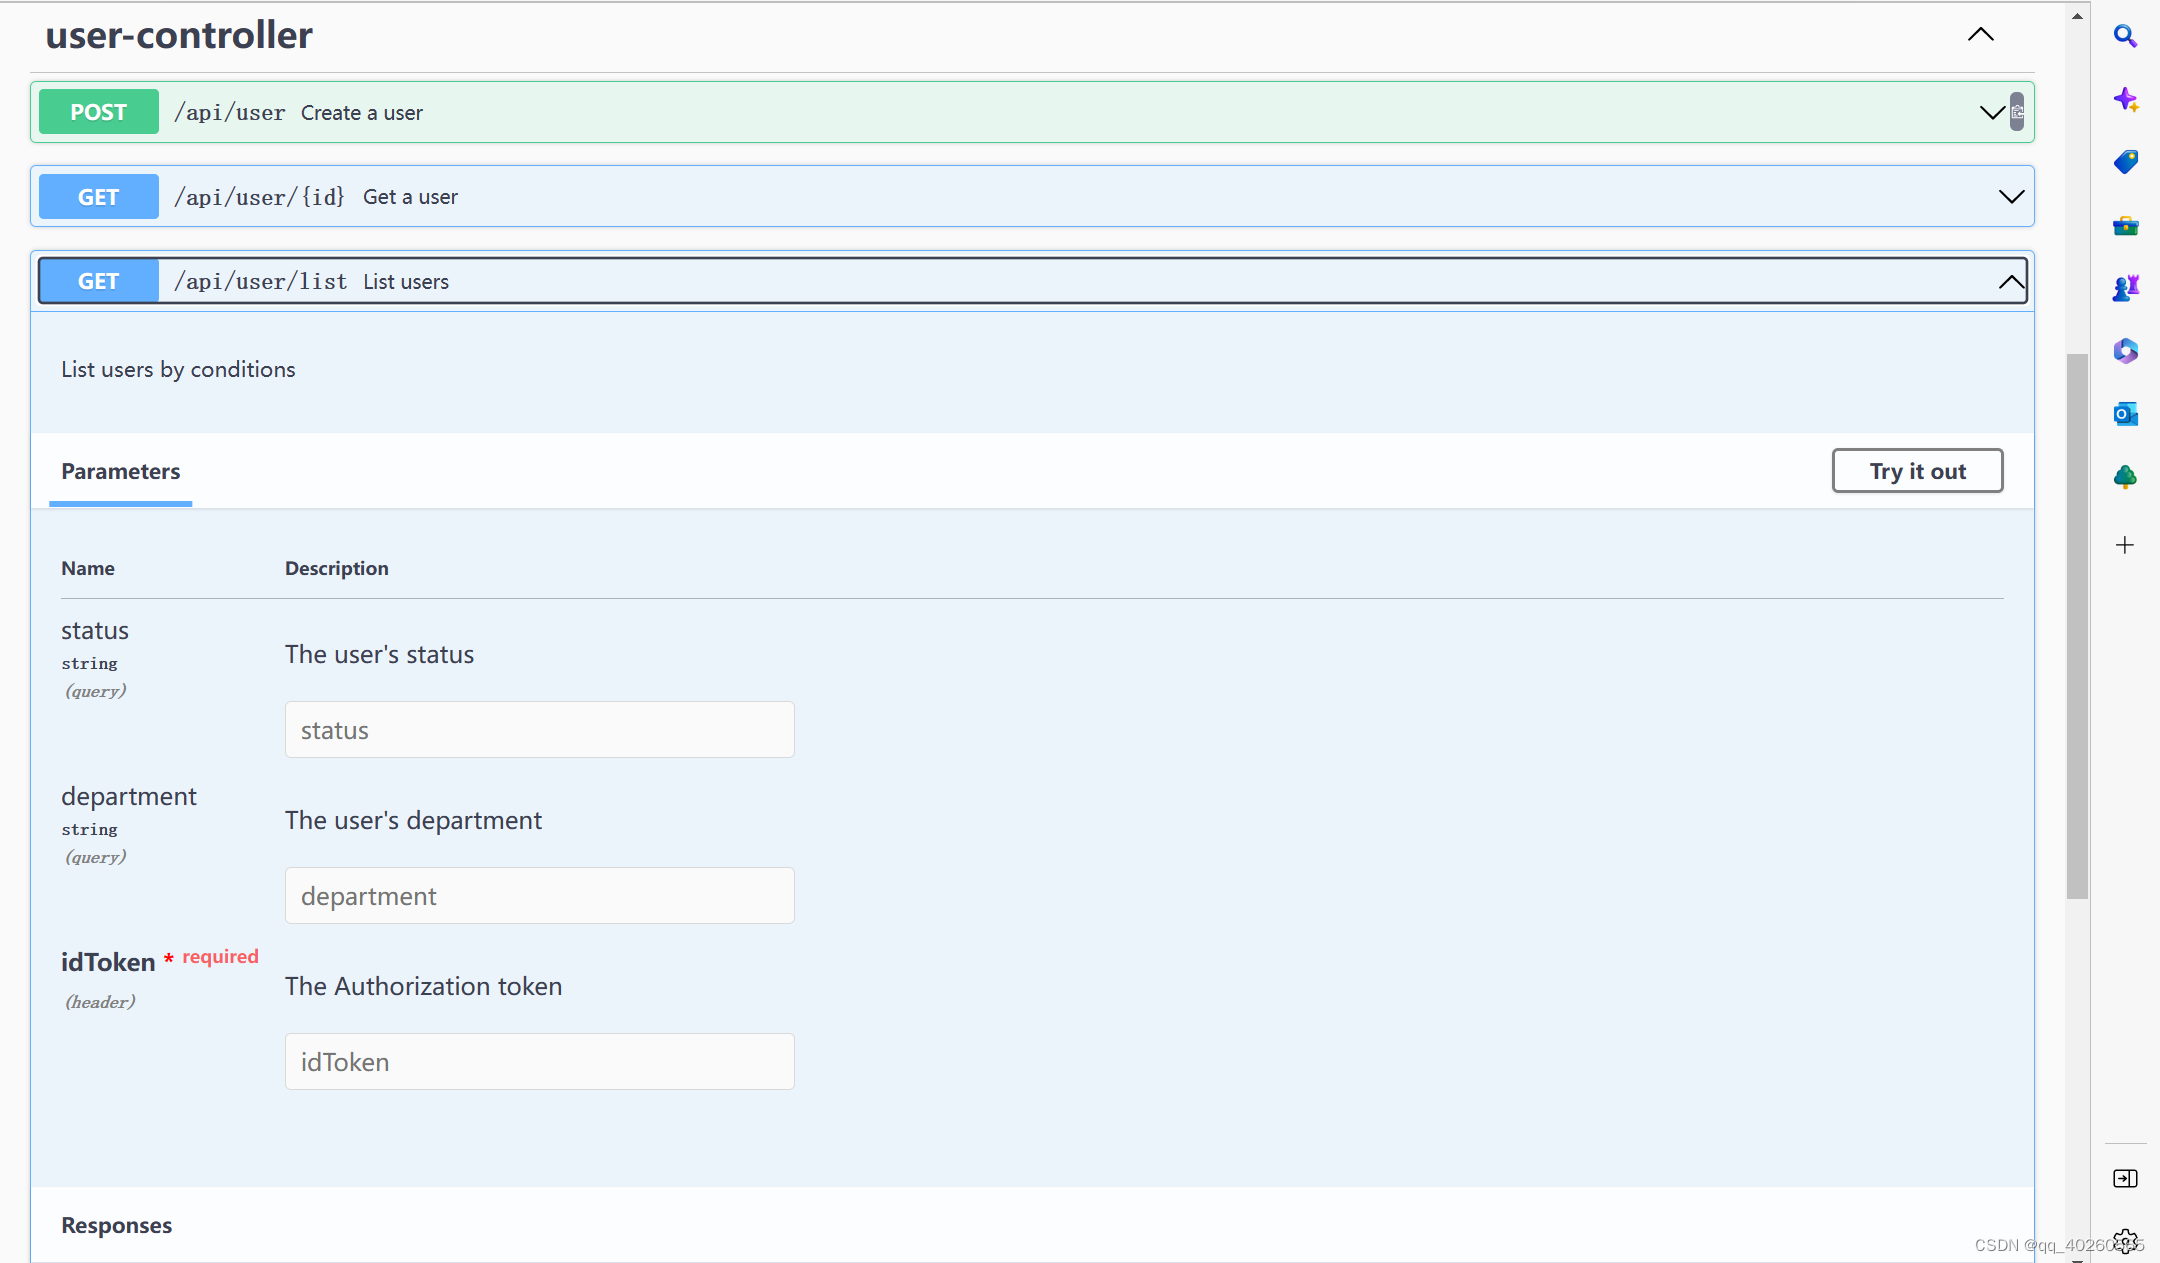Click the search icon in browser sidebar
Viewport: 2160px width, 1263px height.
(2125, 37)
